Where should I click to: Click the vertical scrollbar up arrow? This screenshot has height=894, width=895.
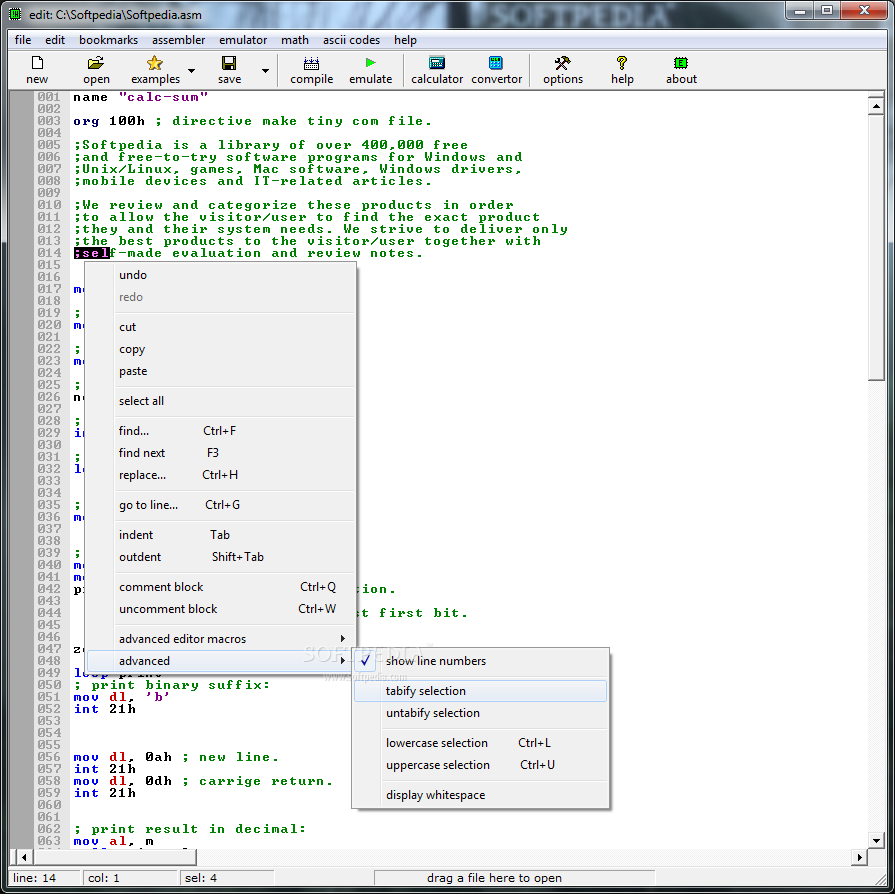(x=876, y=106)
